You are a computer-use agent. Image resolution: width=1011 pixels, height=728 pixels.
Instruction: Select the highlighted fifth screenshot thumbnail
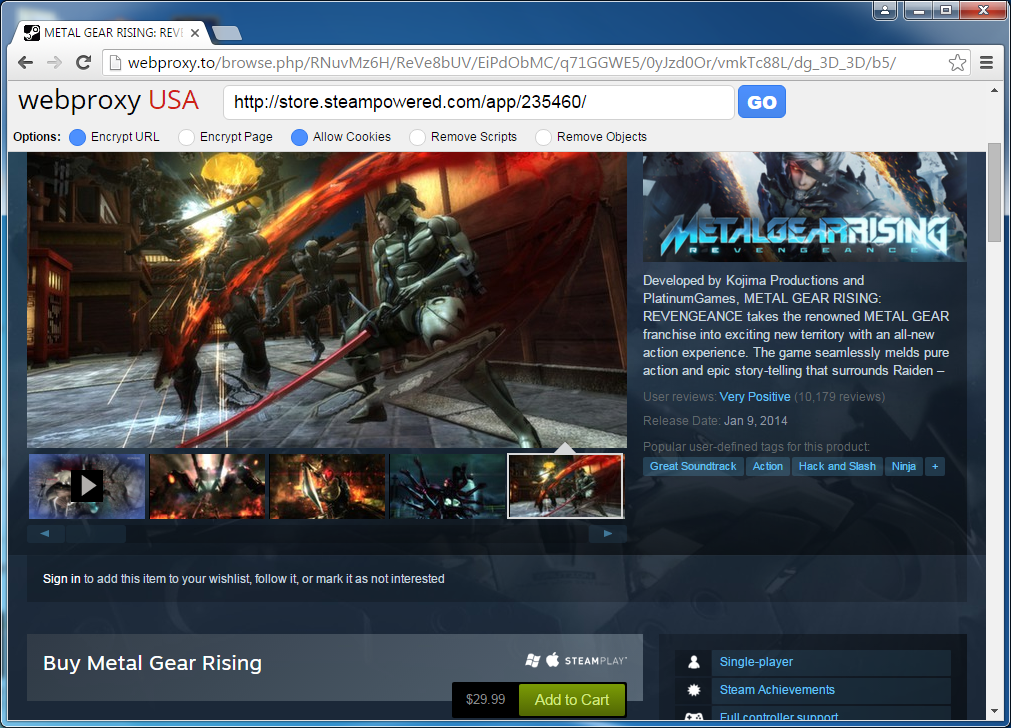565,486
